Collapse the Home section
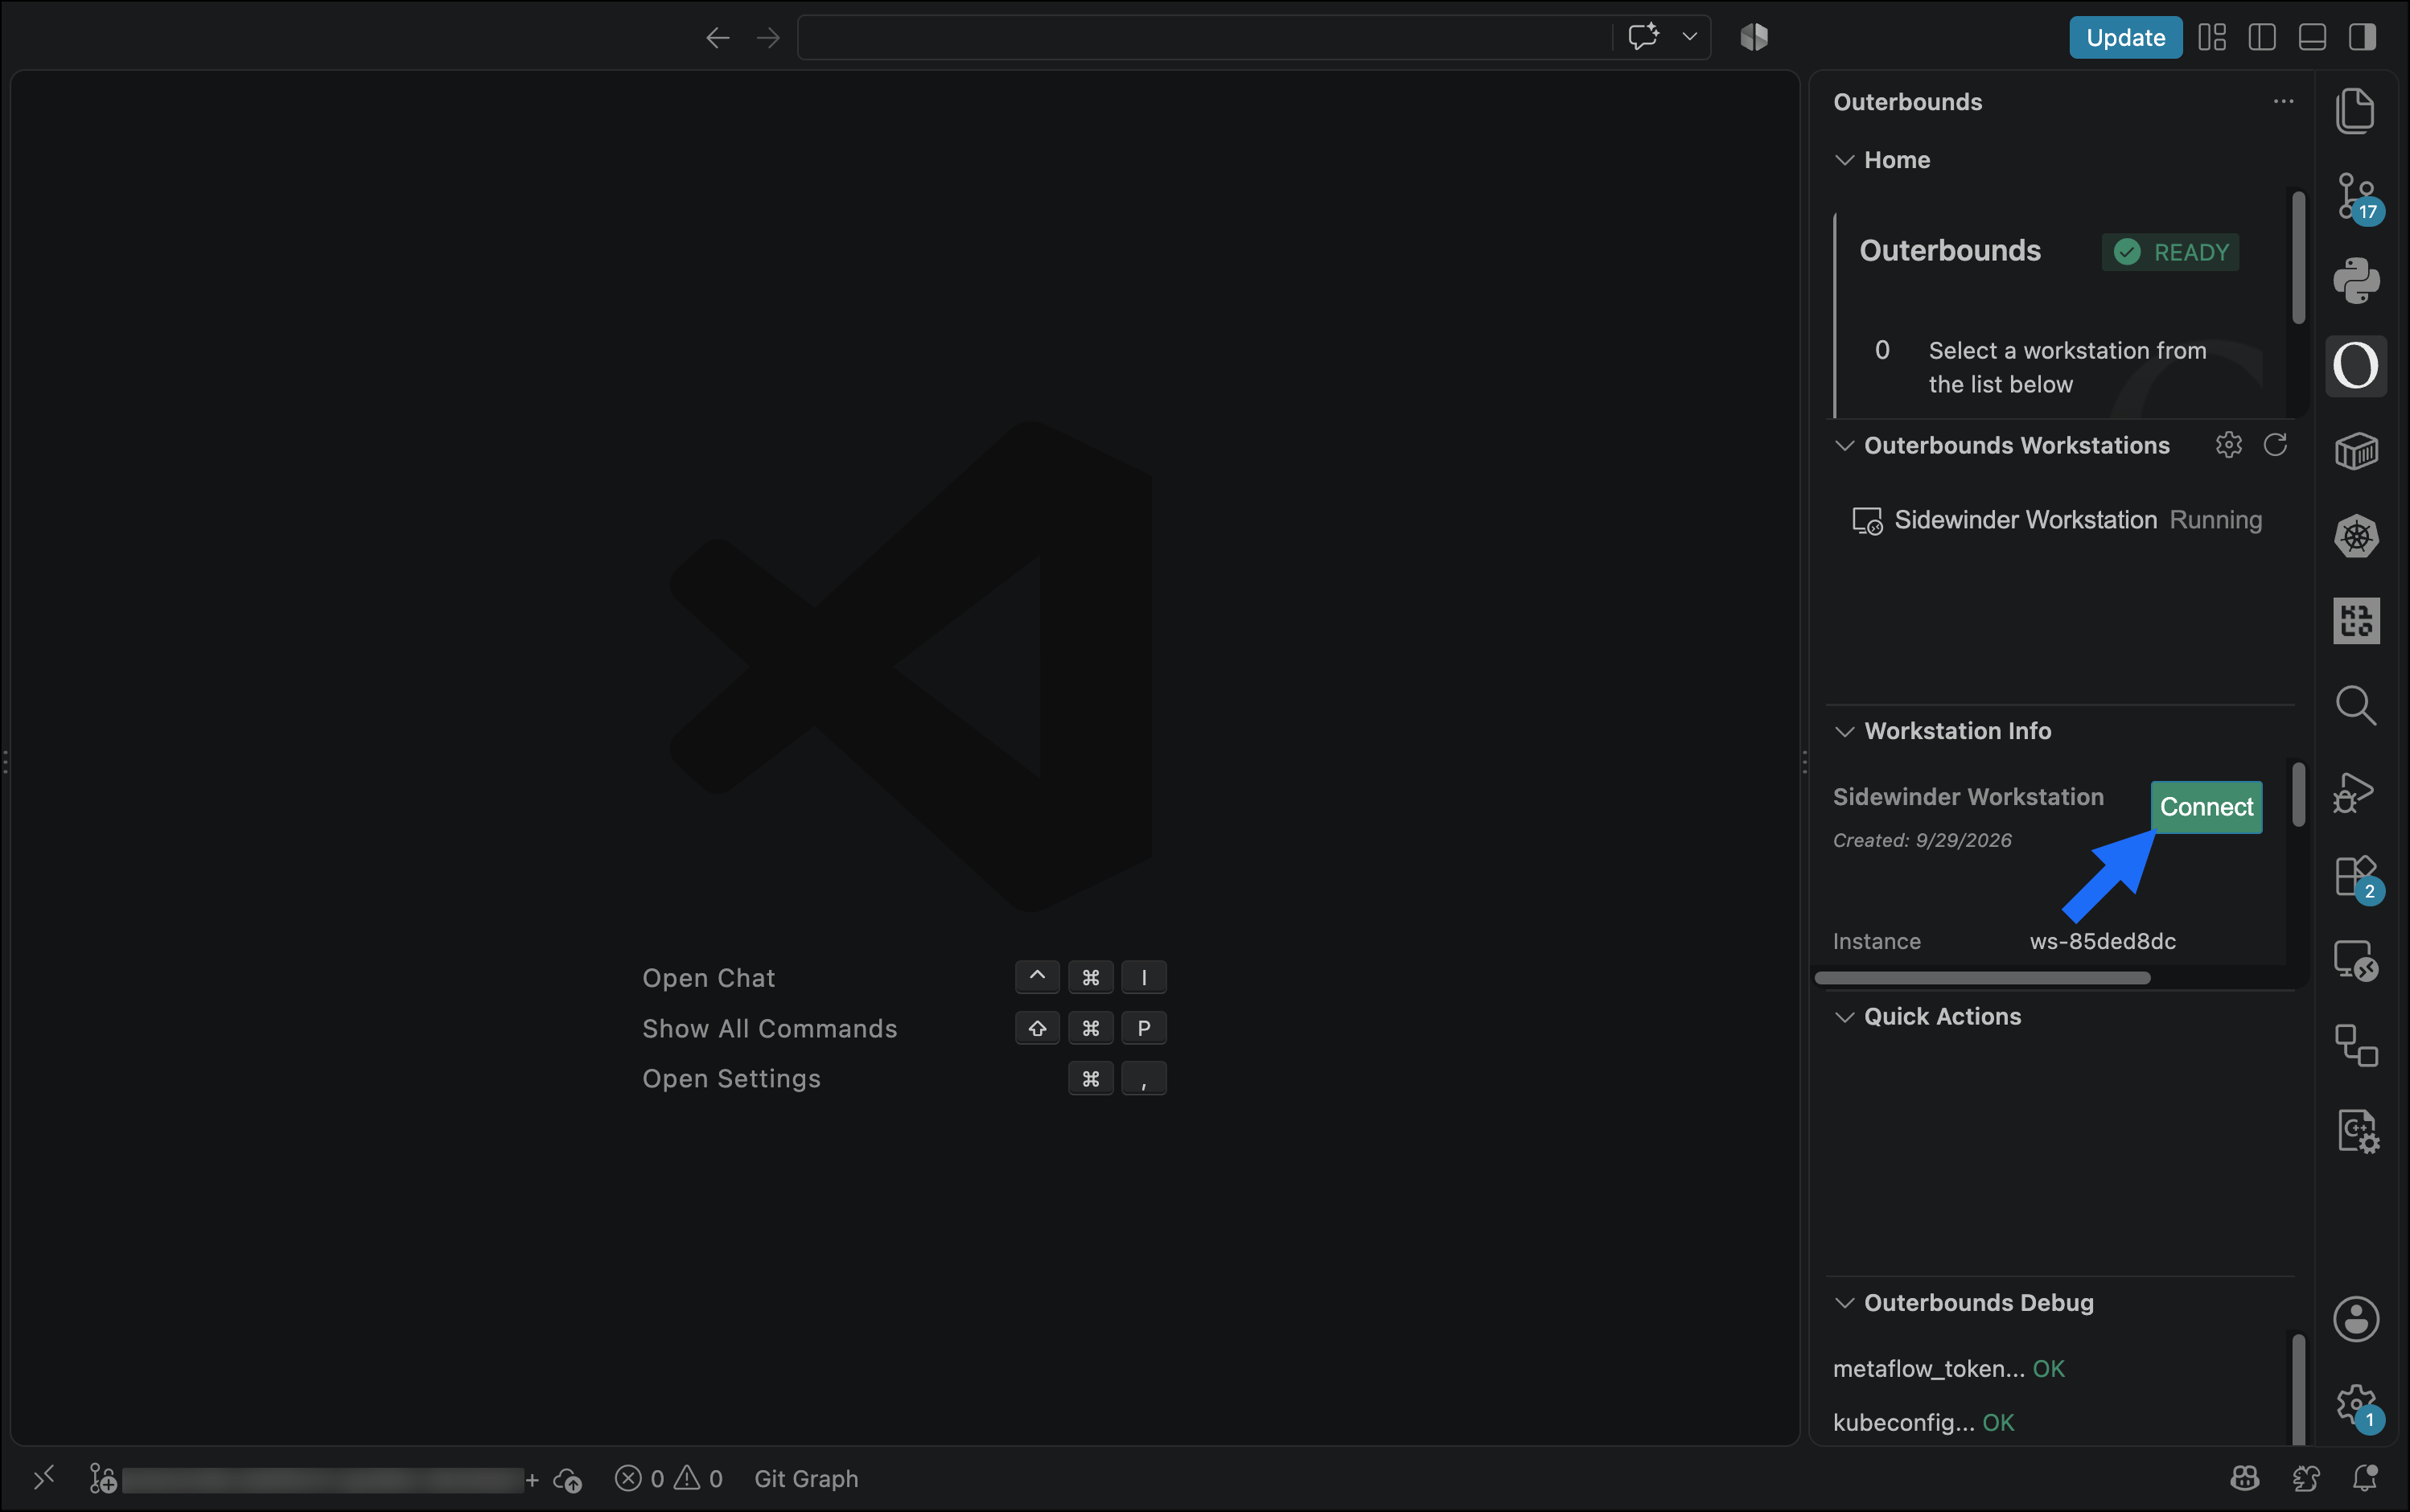The height and width of the screenshot is (1512, 2410). click(x=1844, y=160)
